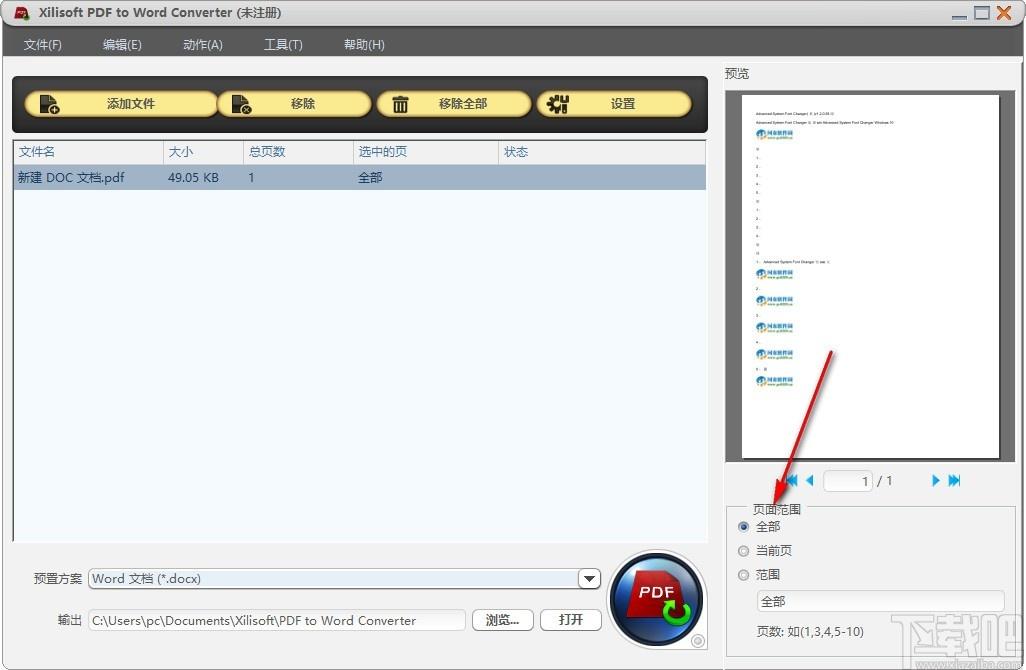
Task: Click the 选中的页 column header
Action: (x=426, y=152)
